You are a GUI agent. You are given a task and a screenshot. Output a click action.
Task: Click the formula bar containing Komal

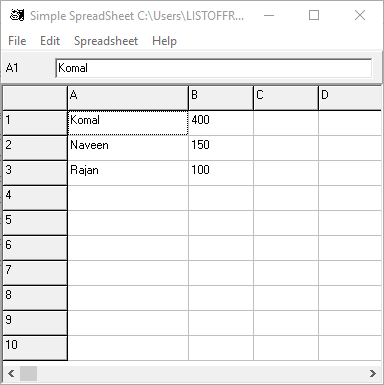coord(213,68)
